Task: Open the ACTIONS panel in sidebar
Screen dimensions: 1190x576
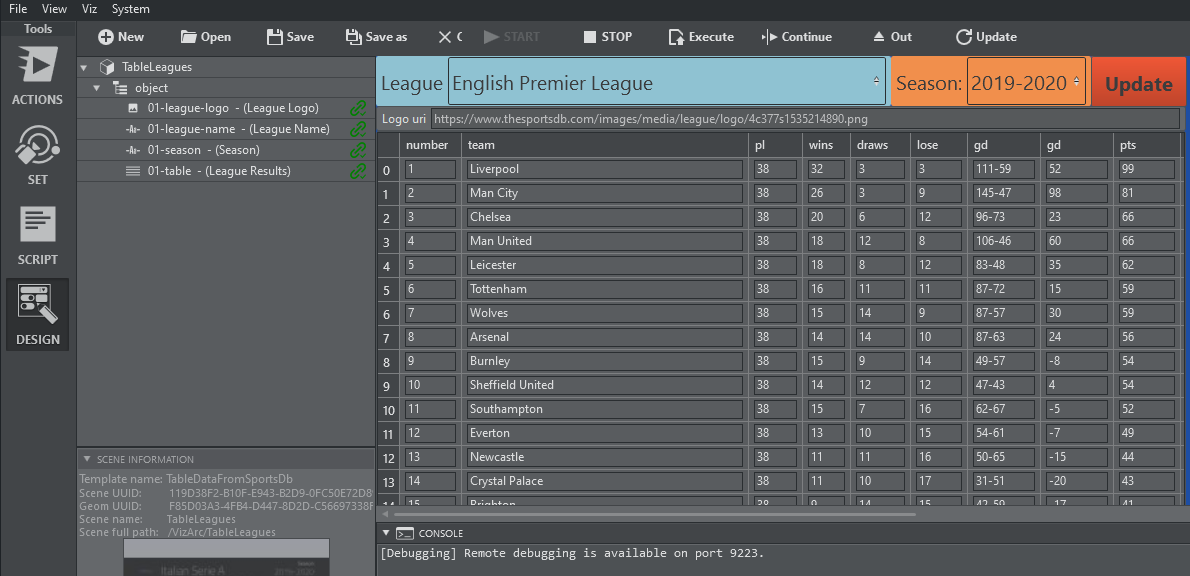Action: (x=37, y=76)
